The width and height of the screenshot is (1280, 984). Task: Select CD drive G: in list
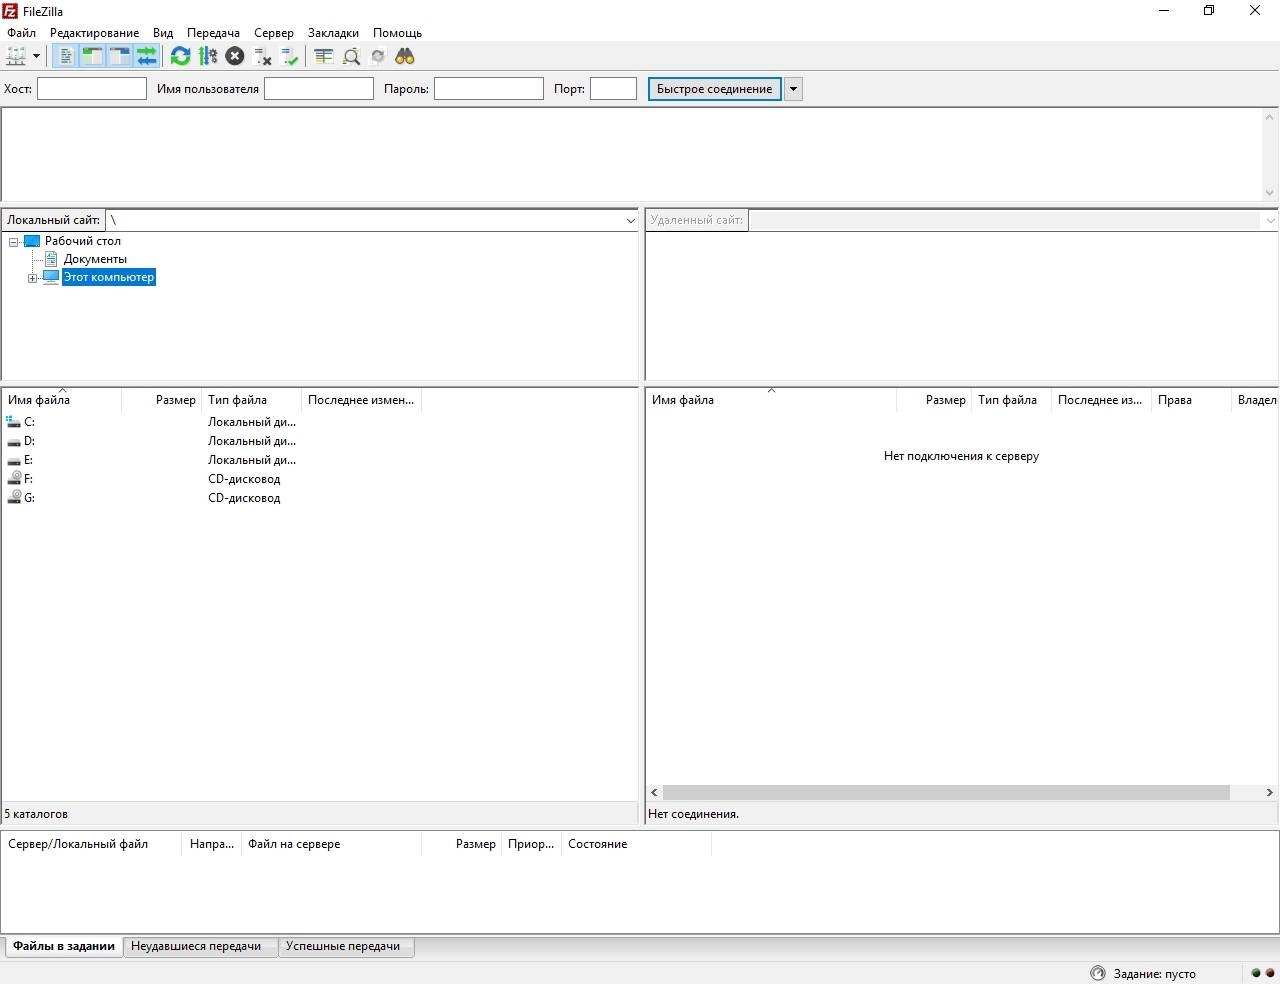(29, 498)
